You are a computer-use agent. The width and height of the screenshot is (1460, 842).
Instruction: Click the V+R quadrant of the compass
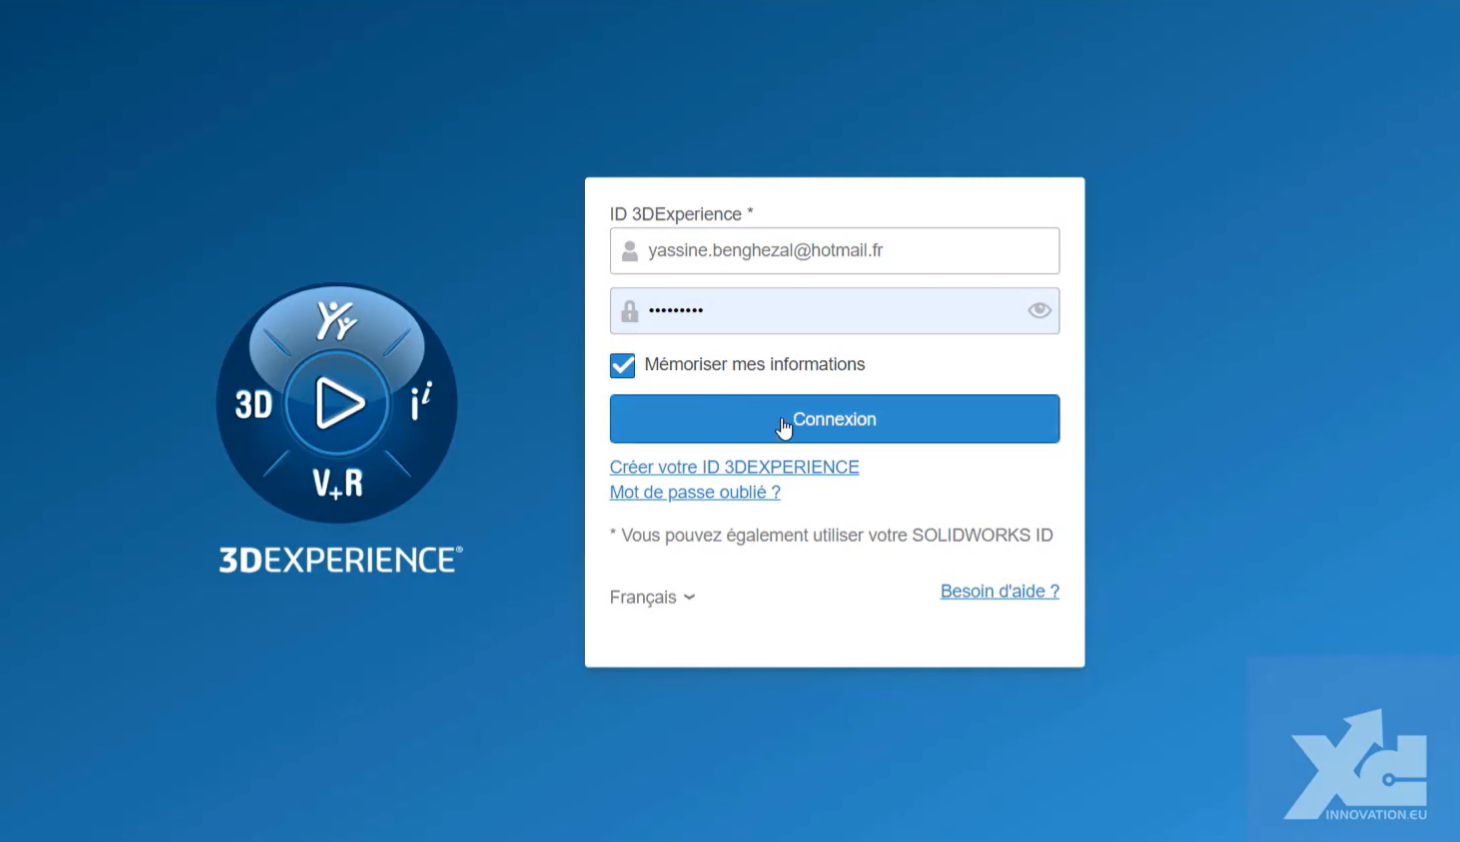click(x=337, y=484)
